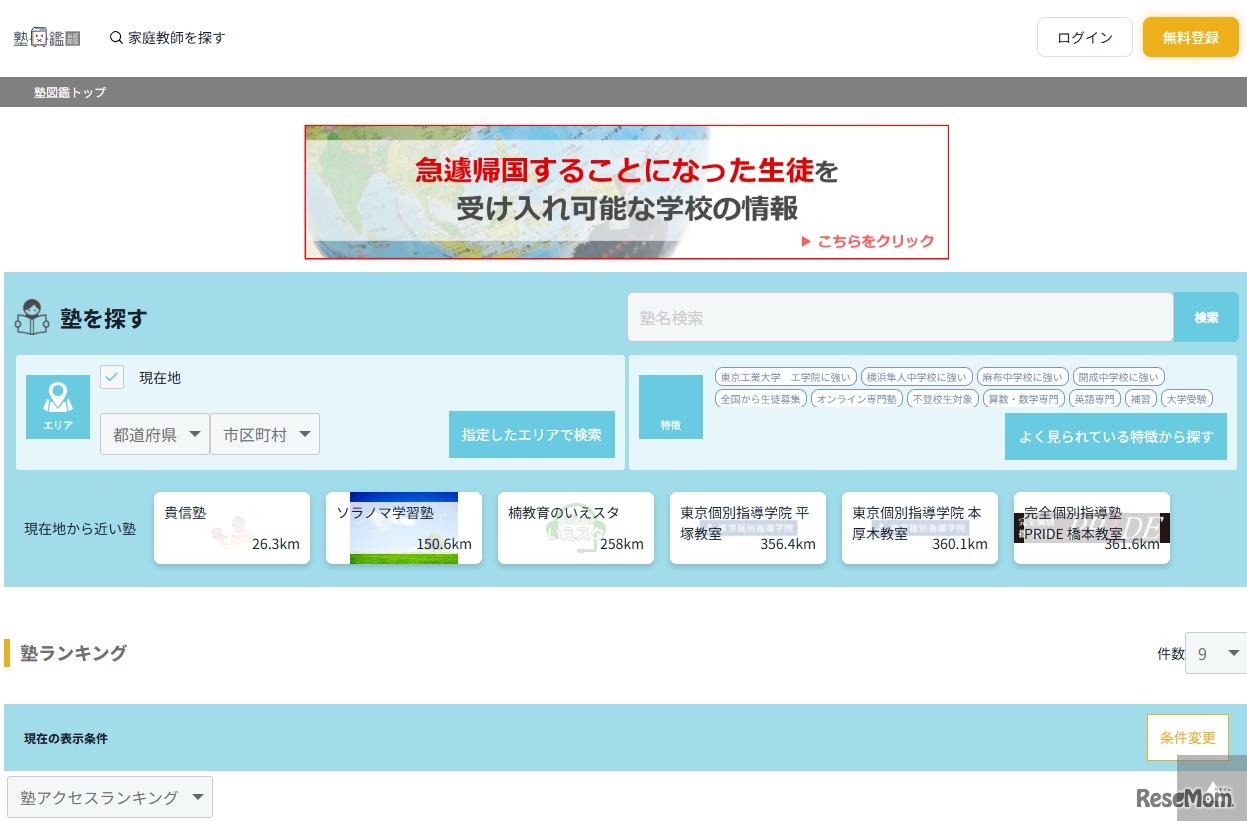Viewport: 1247px width, 821px height.
Task: Click the reading student icon by 塾を探す
Action: (32, 317)
